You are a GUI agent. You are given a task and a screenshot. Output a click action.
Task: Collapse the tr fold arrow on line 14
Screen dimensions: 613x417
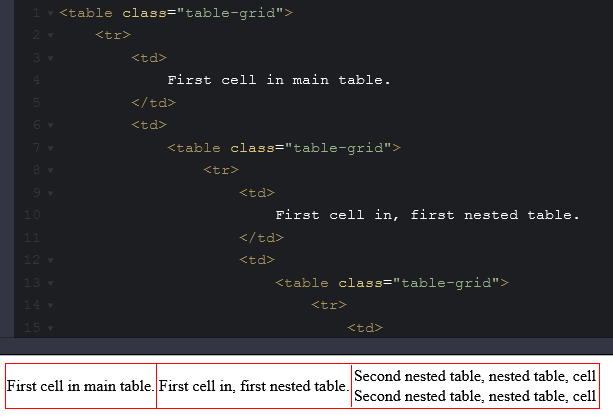[50, 305]
